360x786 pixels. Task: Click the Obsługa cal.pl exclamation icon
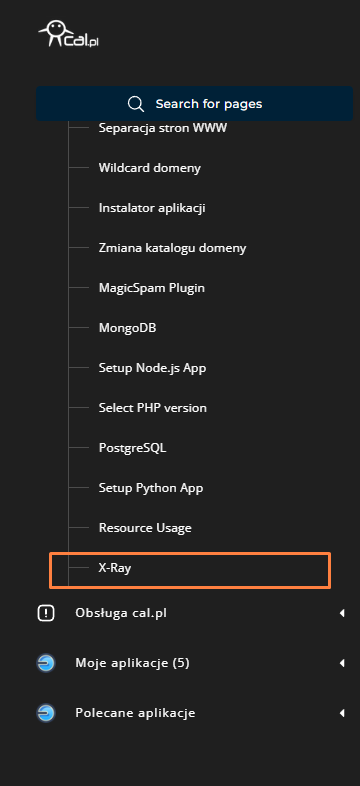pos(46,613)
